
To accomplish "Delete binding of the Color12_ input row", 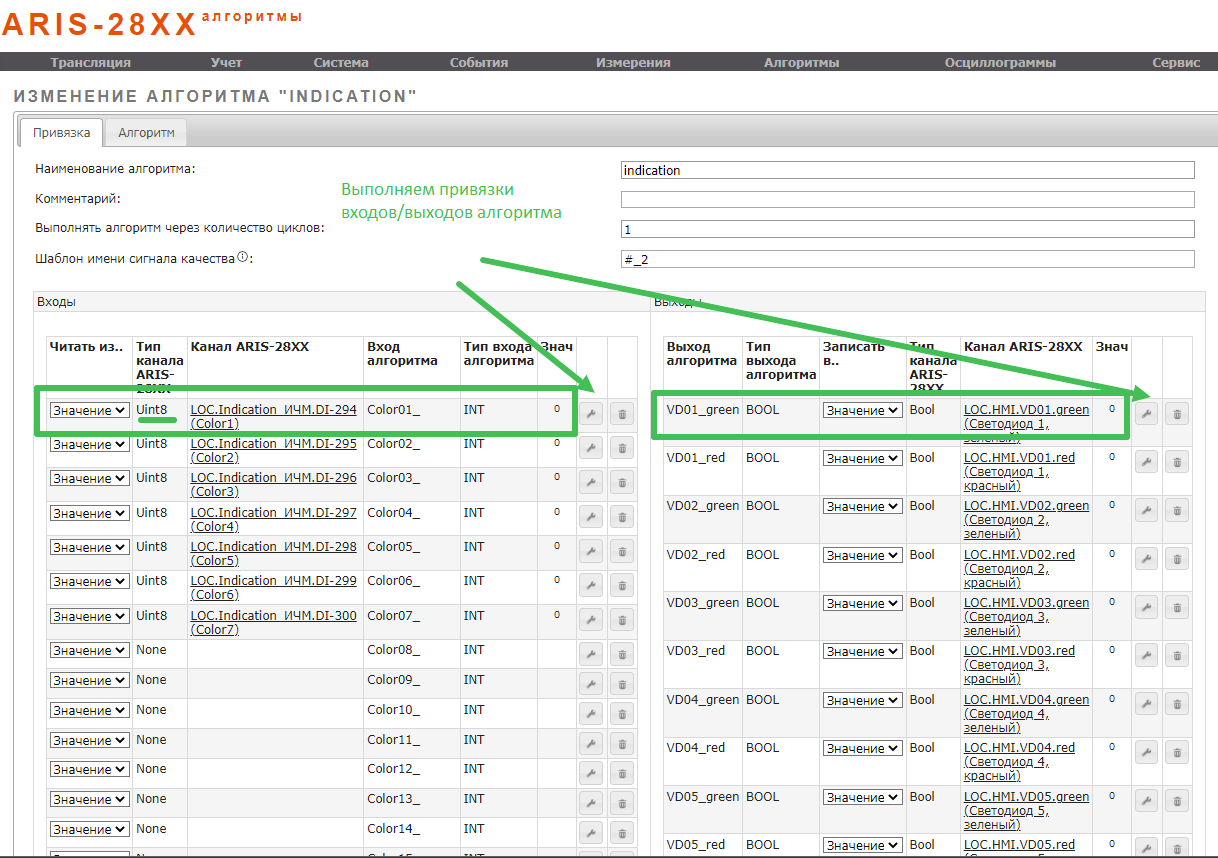I will [622, 773].
